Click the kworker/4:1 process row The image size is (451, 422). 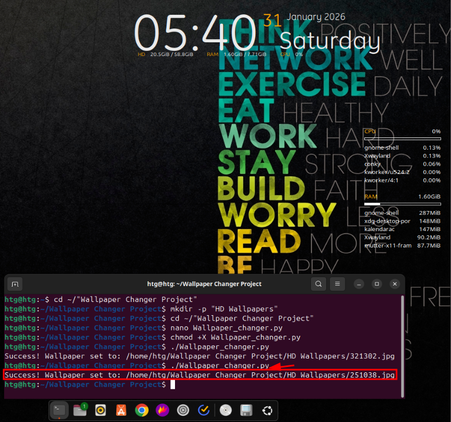tap(402, 180)
